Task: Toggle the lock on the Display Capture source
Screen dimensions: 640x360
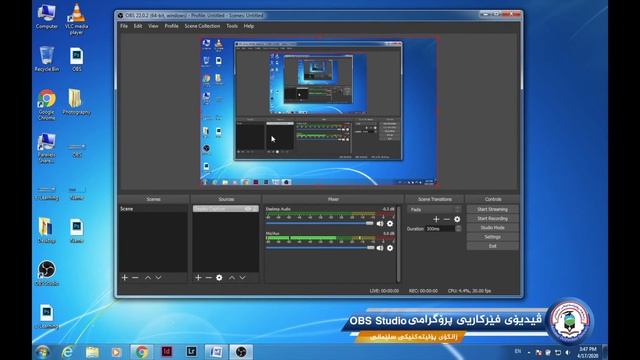Action: pos(255,209)
